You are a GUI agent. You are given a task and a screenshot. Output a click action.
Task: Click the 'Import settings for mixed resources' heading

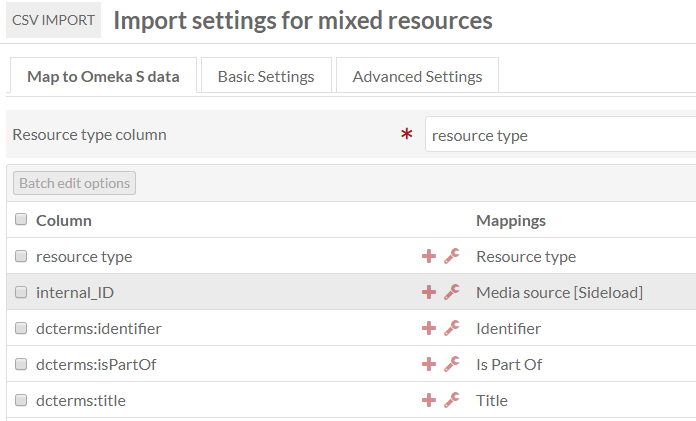click(x=303, y=20)
